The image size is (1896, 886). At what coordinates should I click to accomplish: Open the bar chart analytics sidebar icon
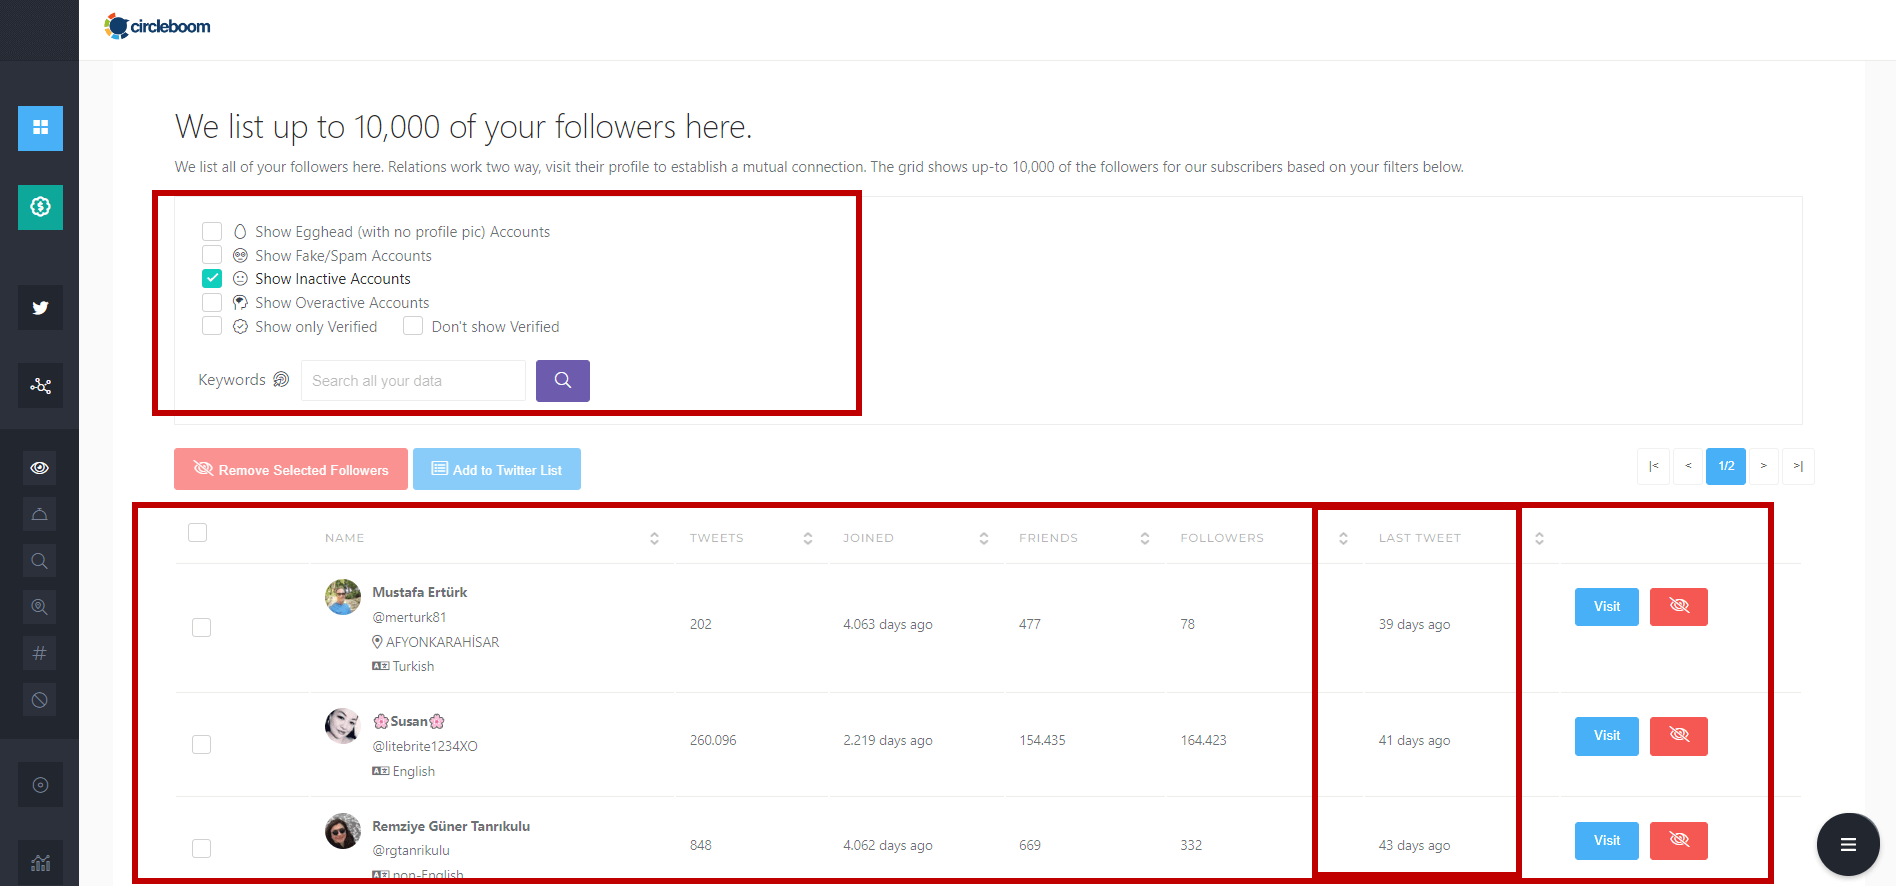[40, 863]
